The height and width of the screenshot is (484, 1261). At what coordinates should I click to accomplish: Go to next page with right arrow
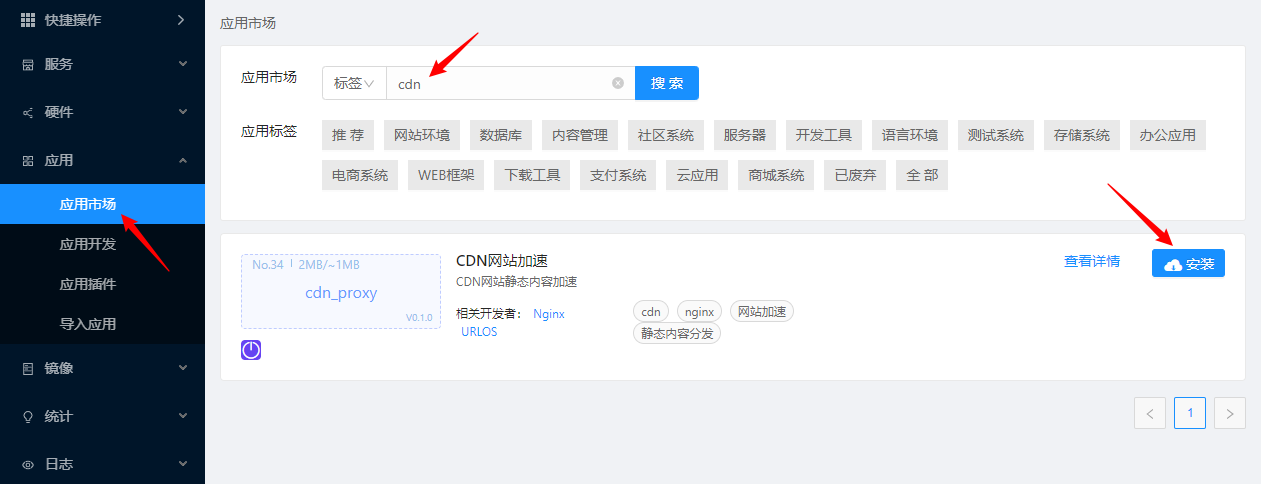1229,413
